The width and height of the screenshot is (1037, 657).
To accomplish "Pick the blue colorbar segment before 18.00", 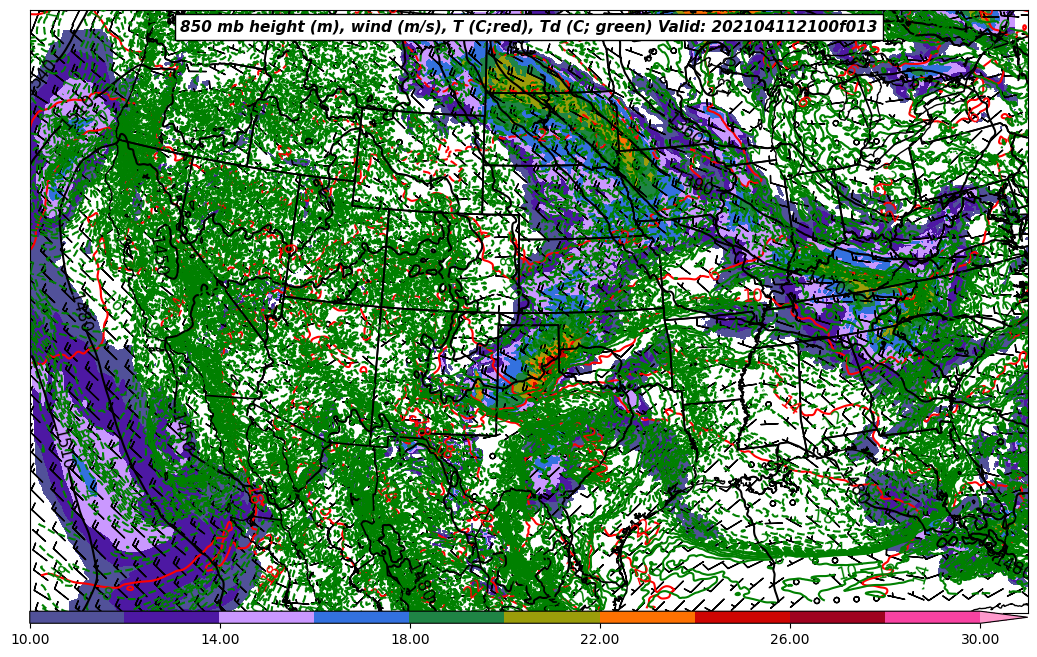I will (x=362, y=617).
